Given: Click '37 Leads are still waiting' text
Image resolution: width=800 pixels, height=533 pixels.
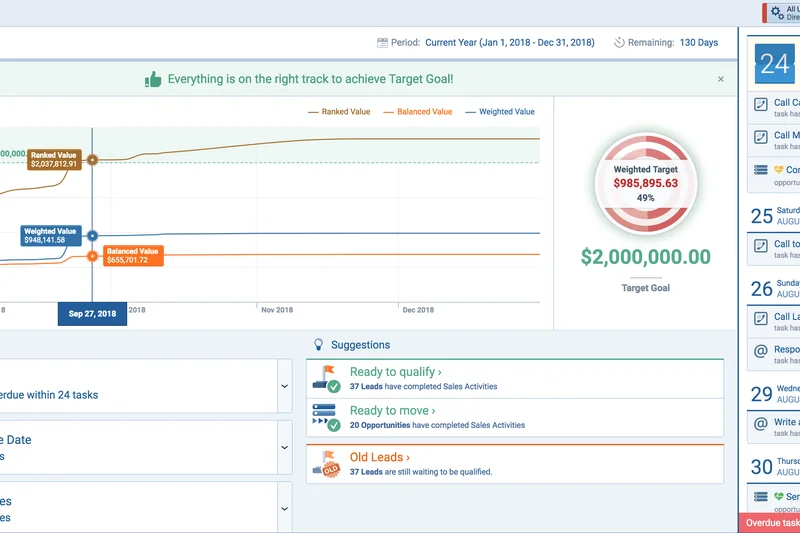Looking at the screenshot, I should [421, 472].
